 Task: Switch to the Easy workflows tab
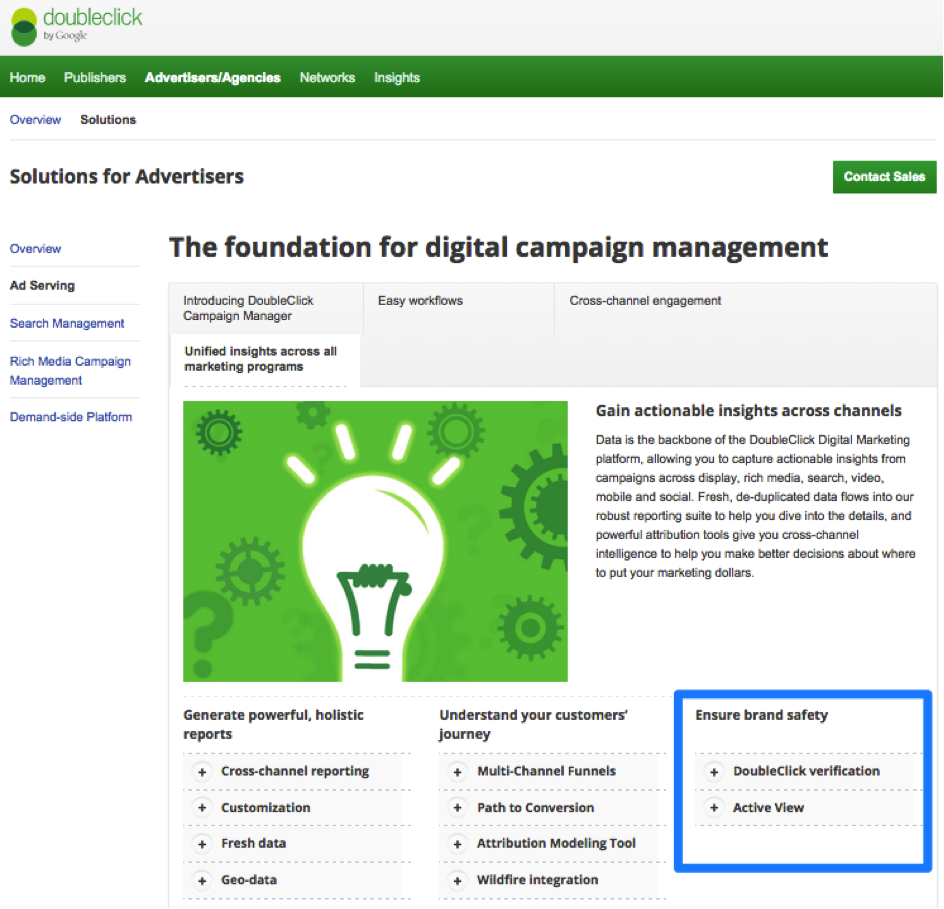459,308
